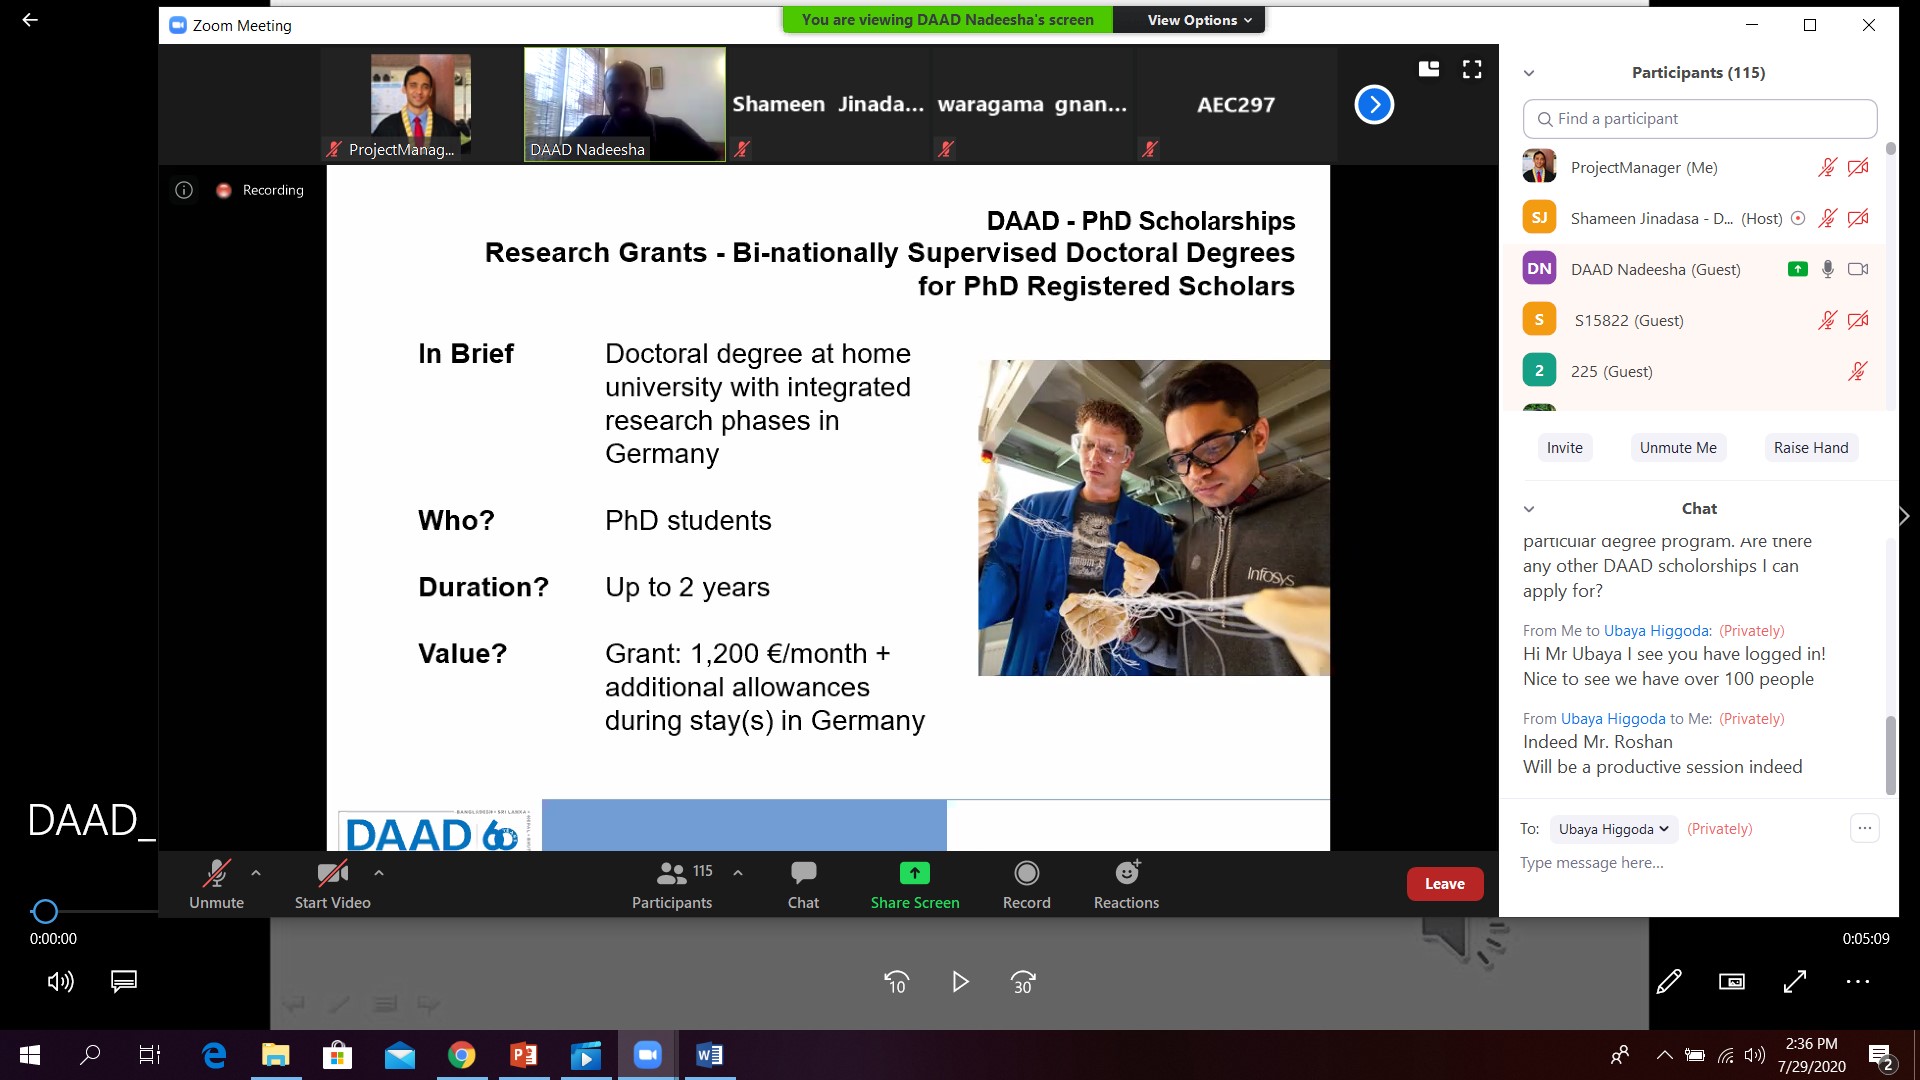
Task: Toggle captions icon in player
Action: click(124, 982)
